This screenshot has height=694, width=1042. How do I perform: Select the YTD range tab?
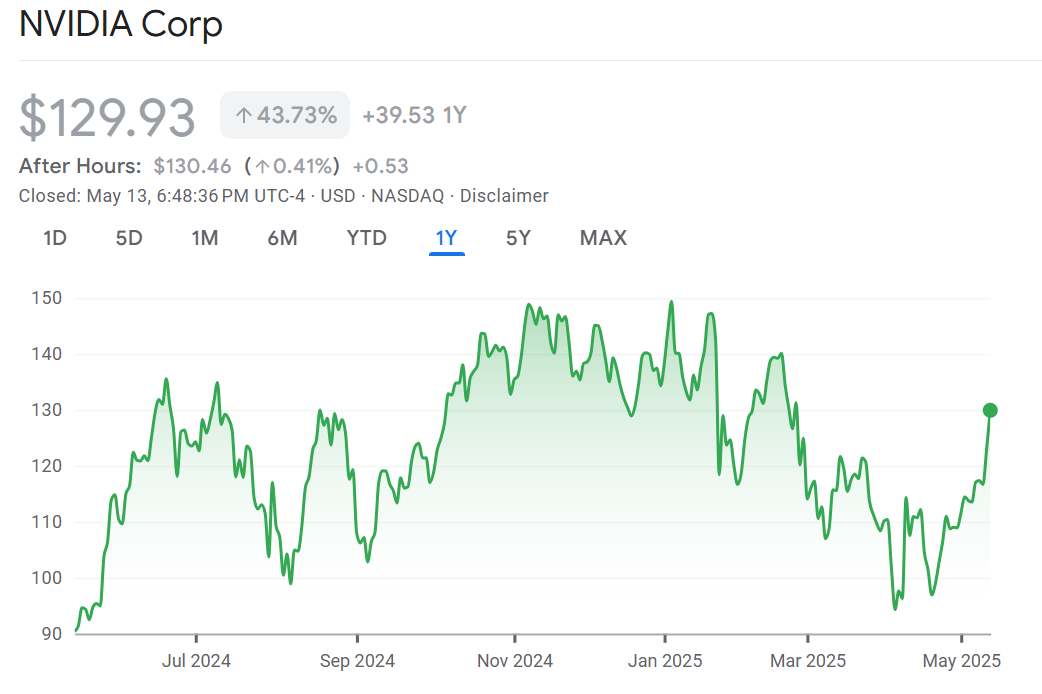[x=366, y=238]
